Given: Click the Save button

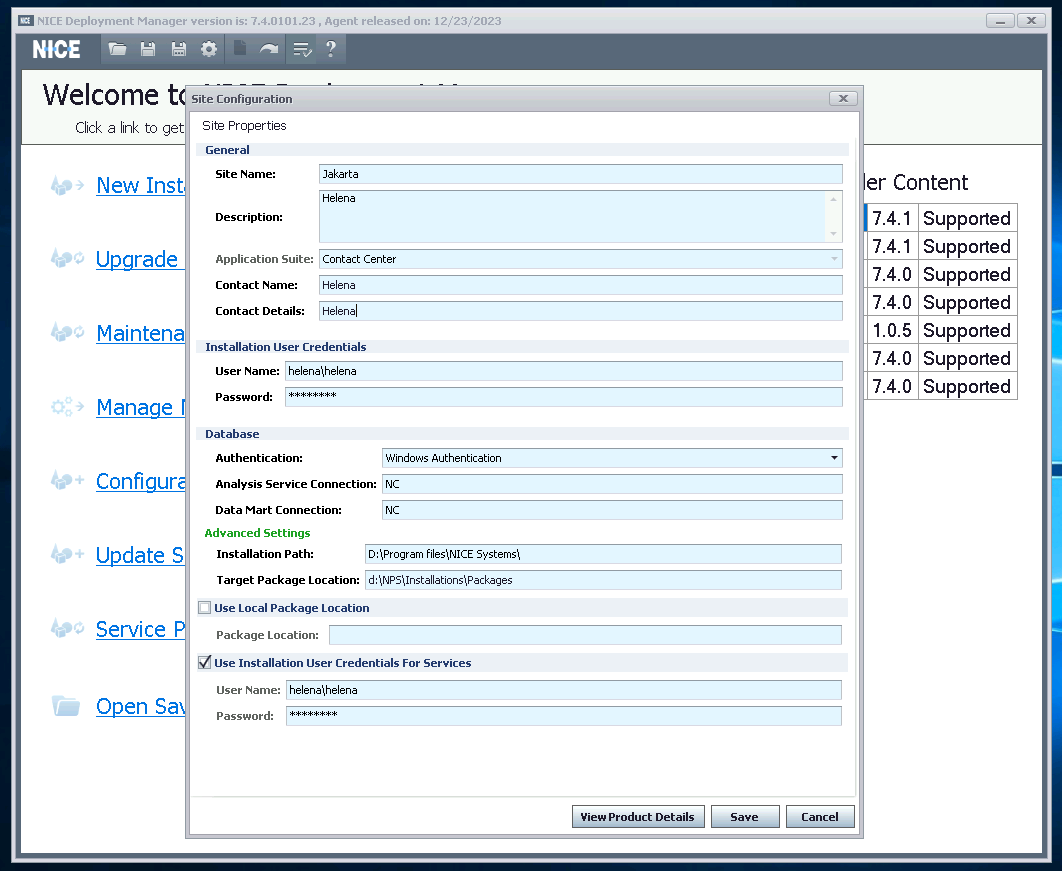Looking at the screenshot, I should click(744, 817).
